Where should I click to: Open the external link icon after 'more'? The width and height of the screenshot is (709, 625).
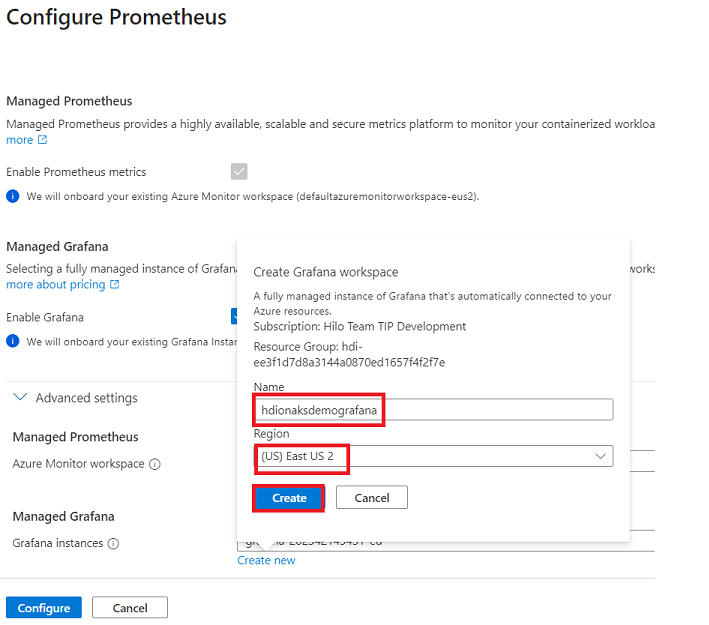[42, 140]
